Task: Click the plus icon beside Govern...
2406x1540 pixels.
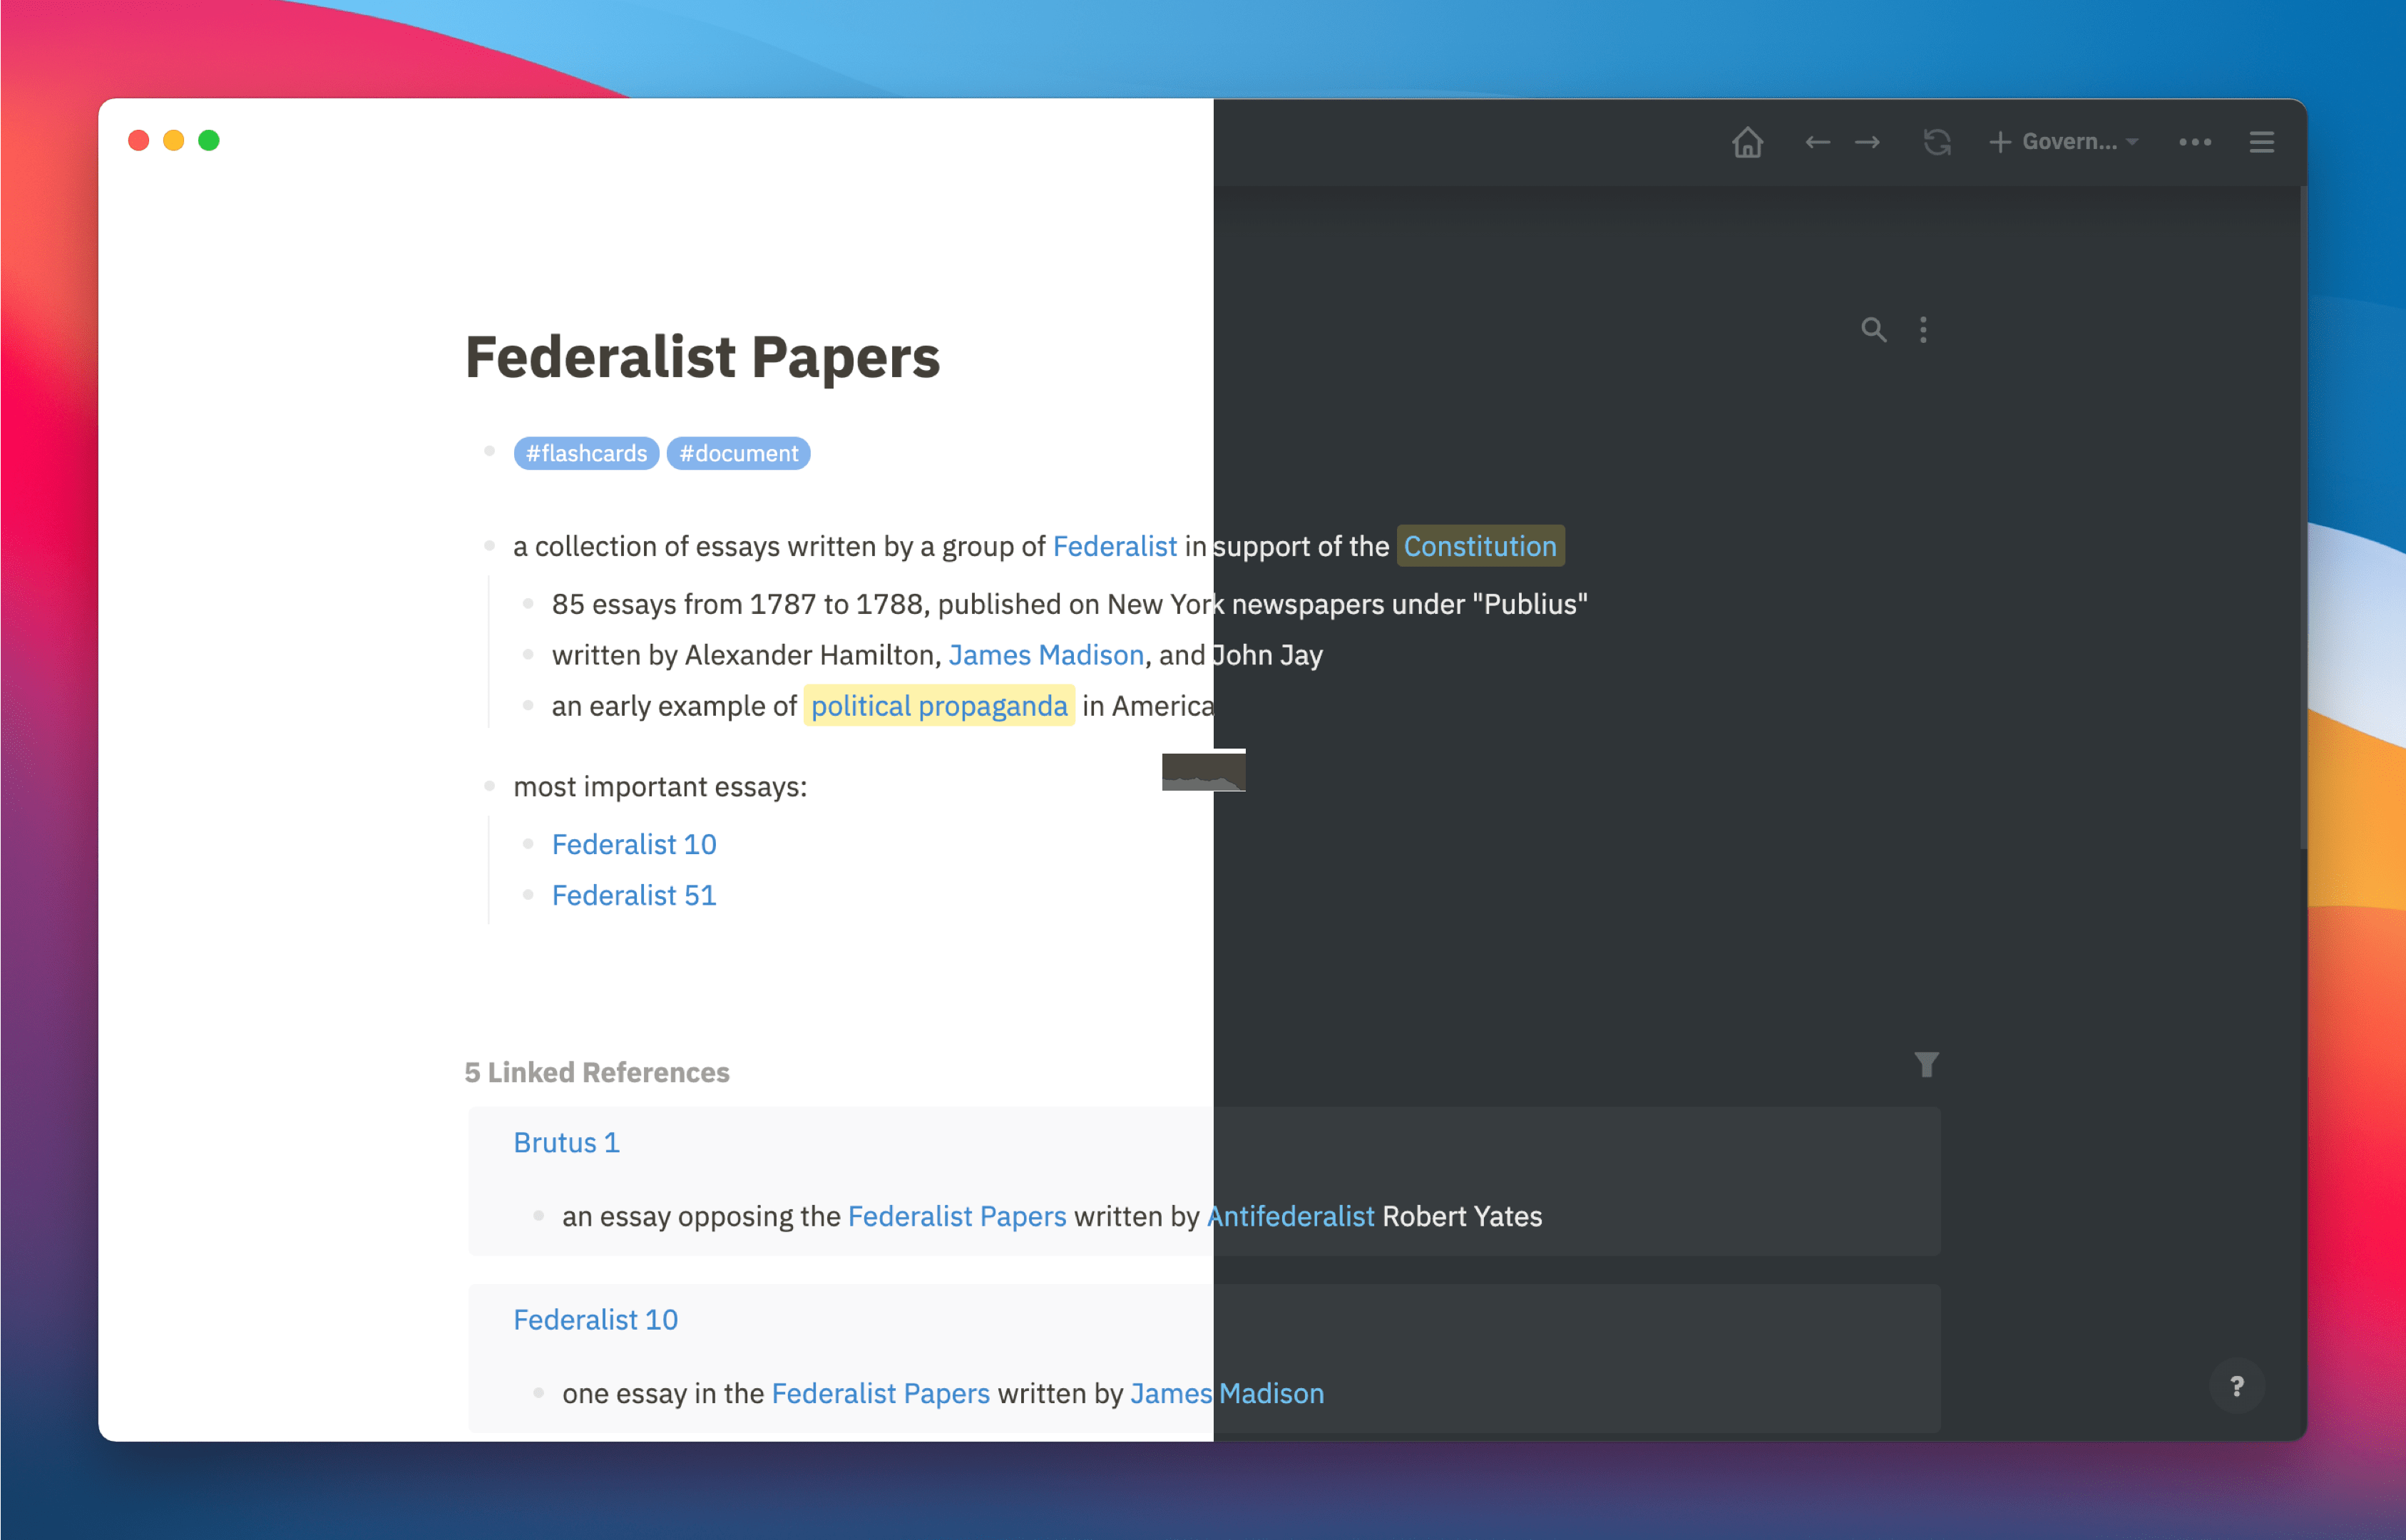Action: (2000, 142)
